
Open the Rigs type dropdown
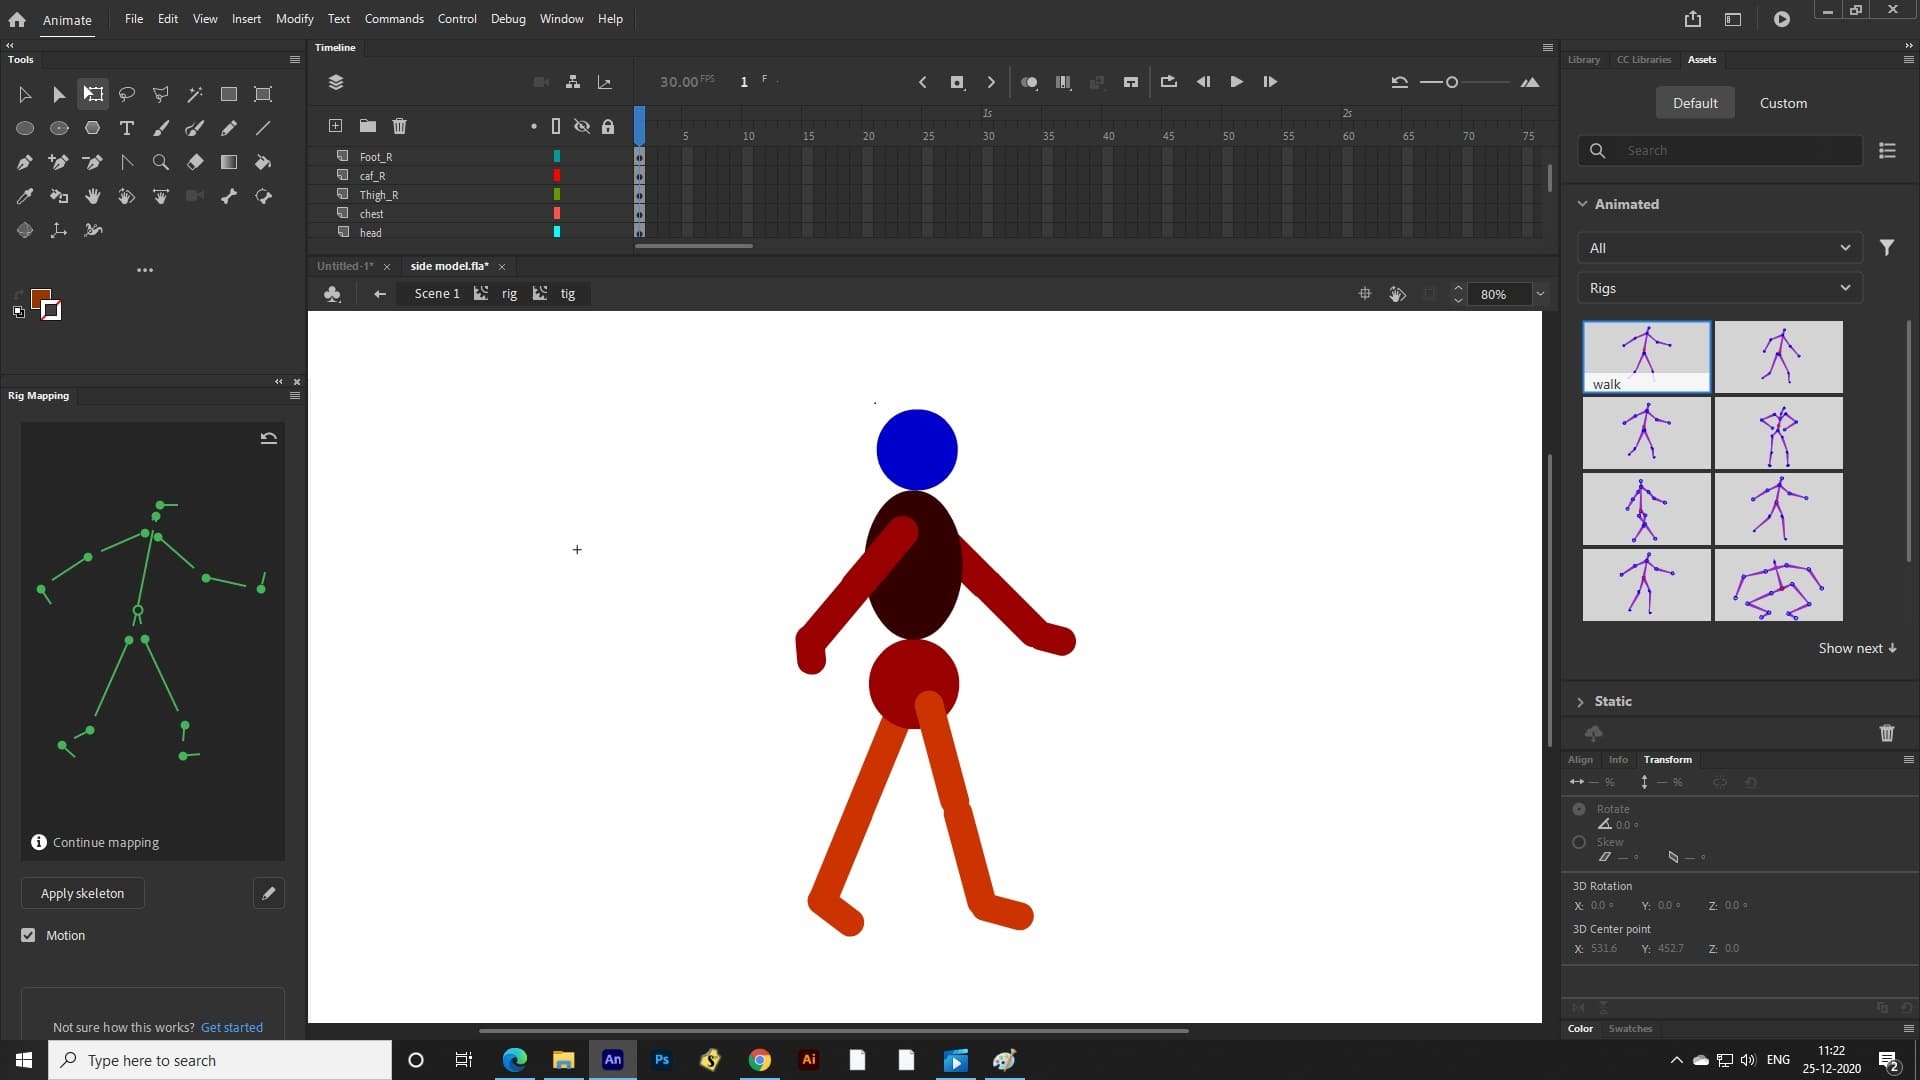pos(1720,288)
